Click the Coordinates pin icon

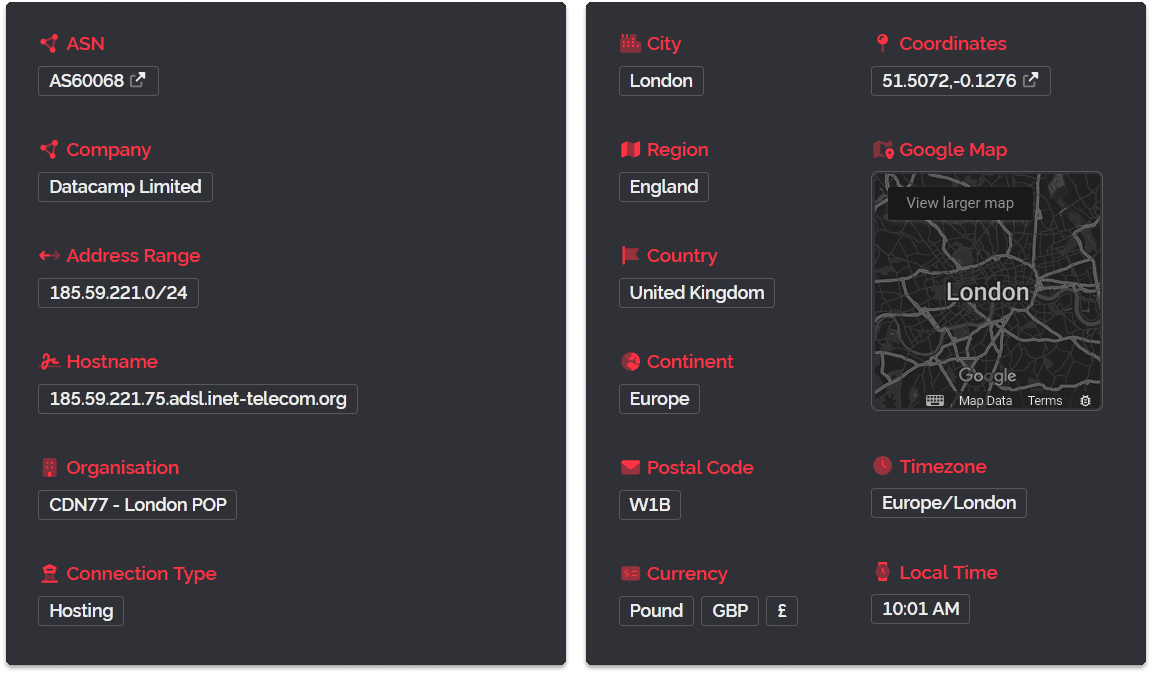point(882,43)
